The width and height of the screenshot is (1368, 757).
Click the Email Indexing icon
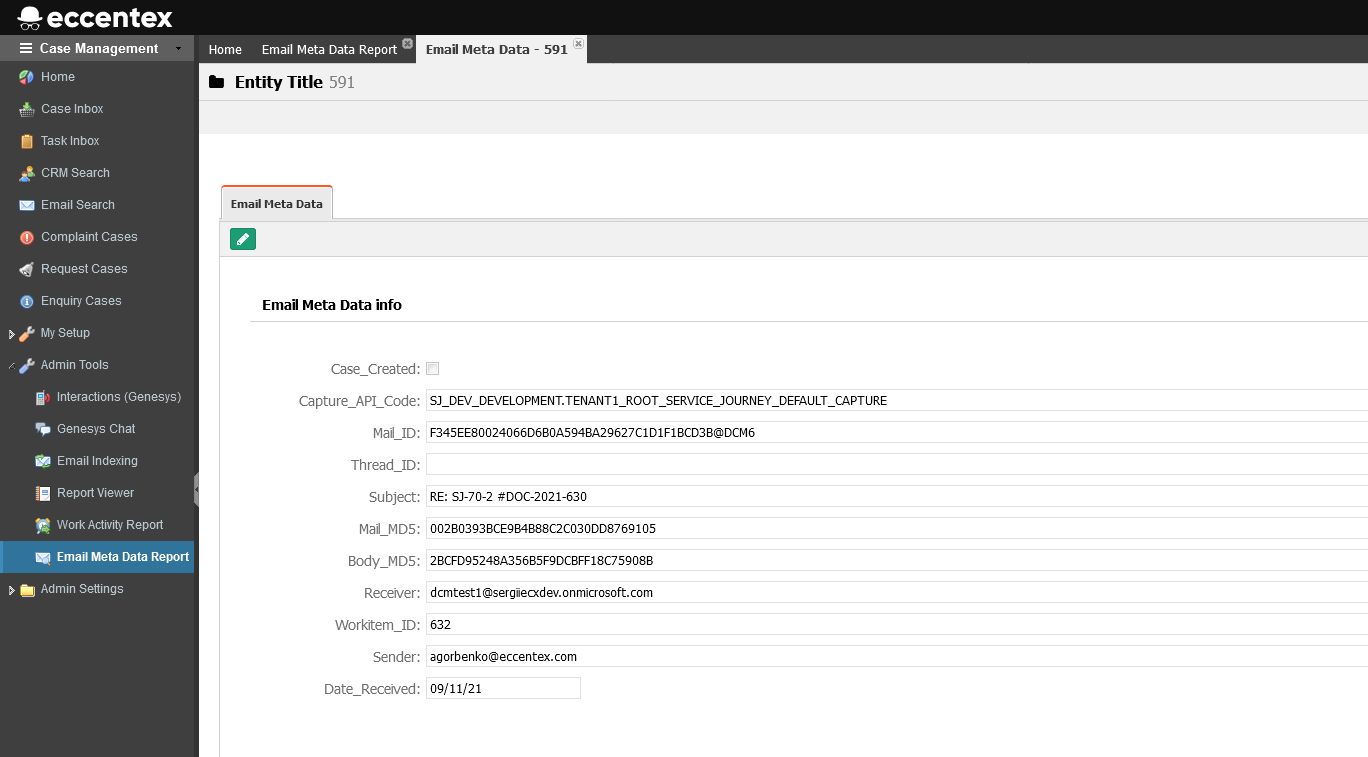(x=43, y=461)
